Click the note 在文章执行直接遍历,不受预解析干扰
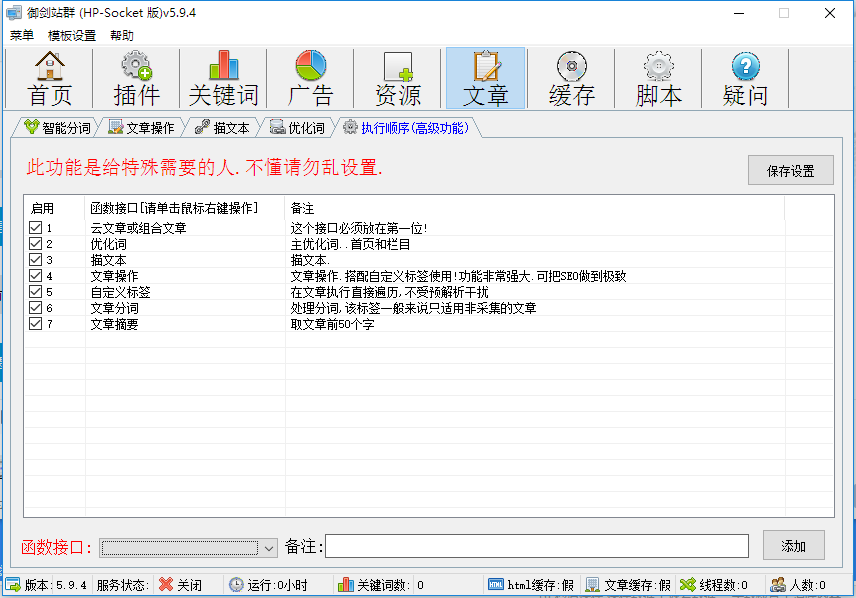 [x=389, y=292]
